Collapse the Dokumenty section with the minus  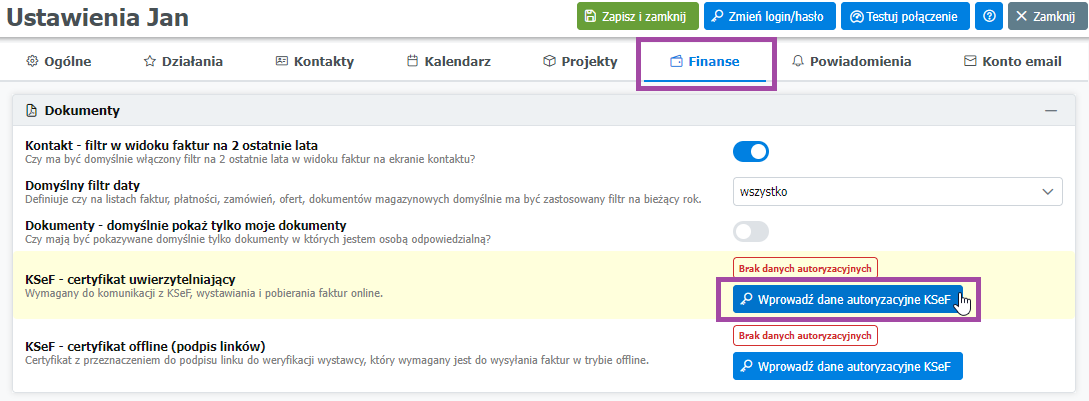(x=1051, y=111)
